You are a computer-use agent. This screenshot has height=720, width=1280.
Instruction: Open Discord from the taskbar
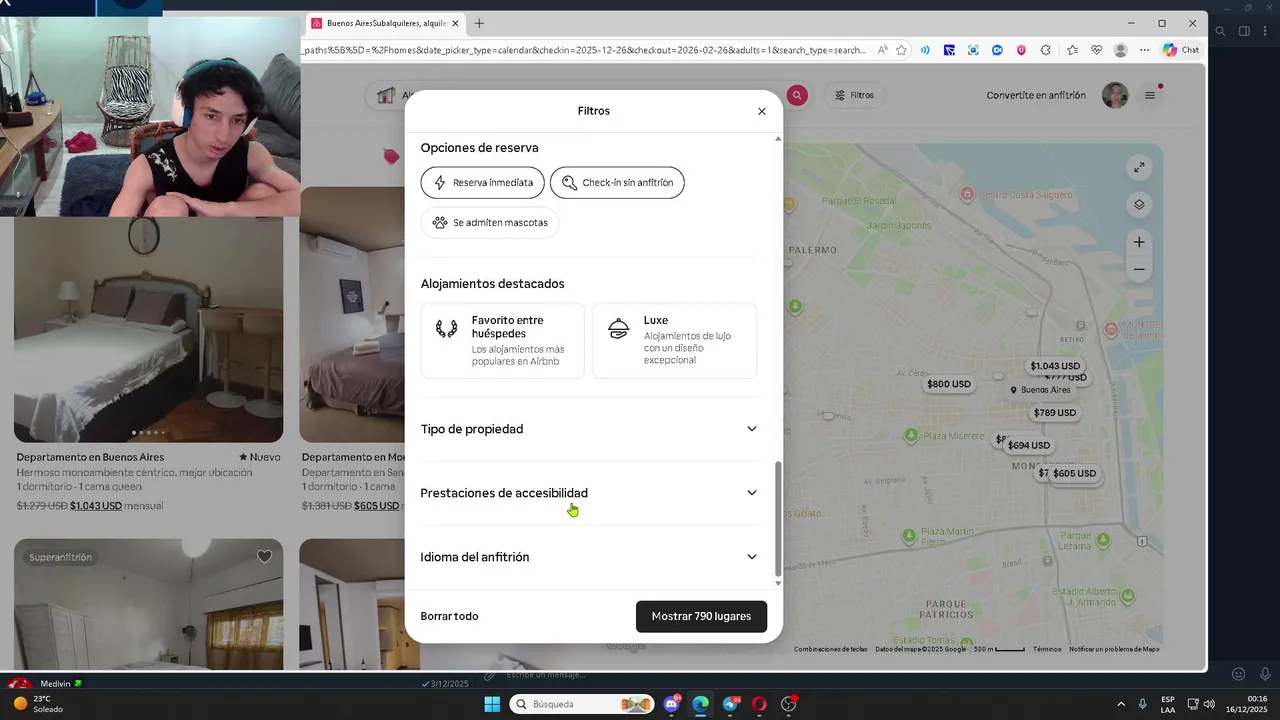pyautogui.click(x=672, y=704)
